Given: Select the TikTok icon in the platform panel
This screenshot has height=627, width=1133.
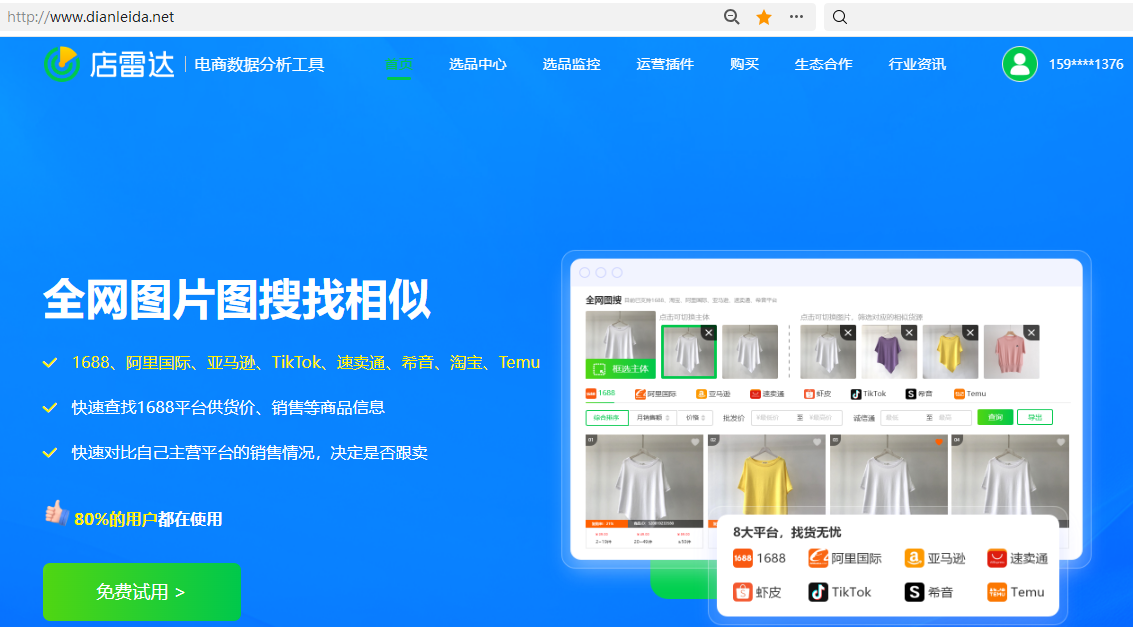Looking at the screenshot, I should pyautogui.click(x=818, y=591).
